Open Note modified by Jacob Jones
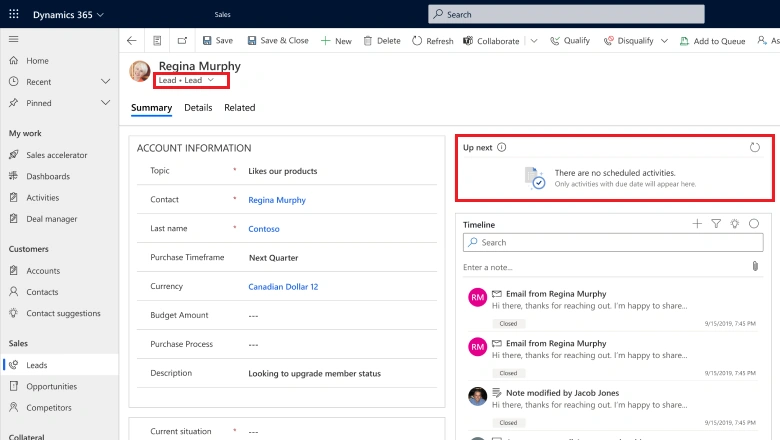Viewport: 780px width, 440px height. (562, 393)
